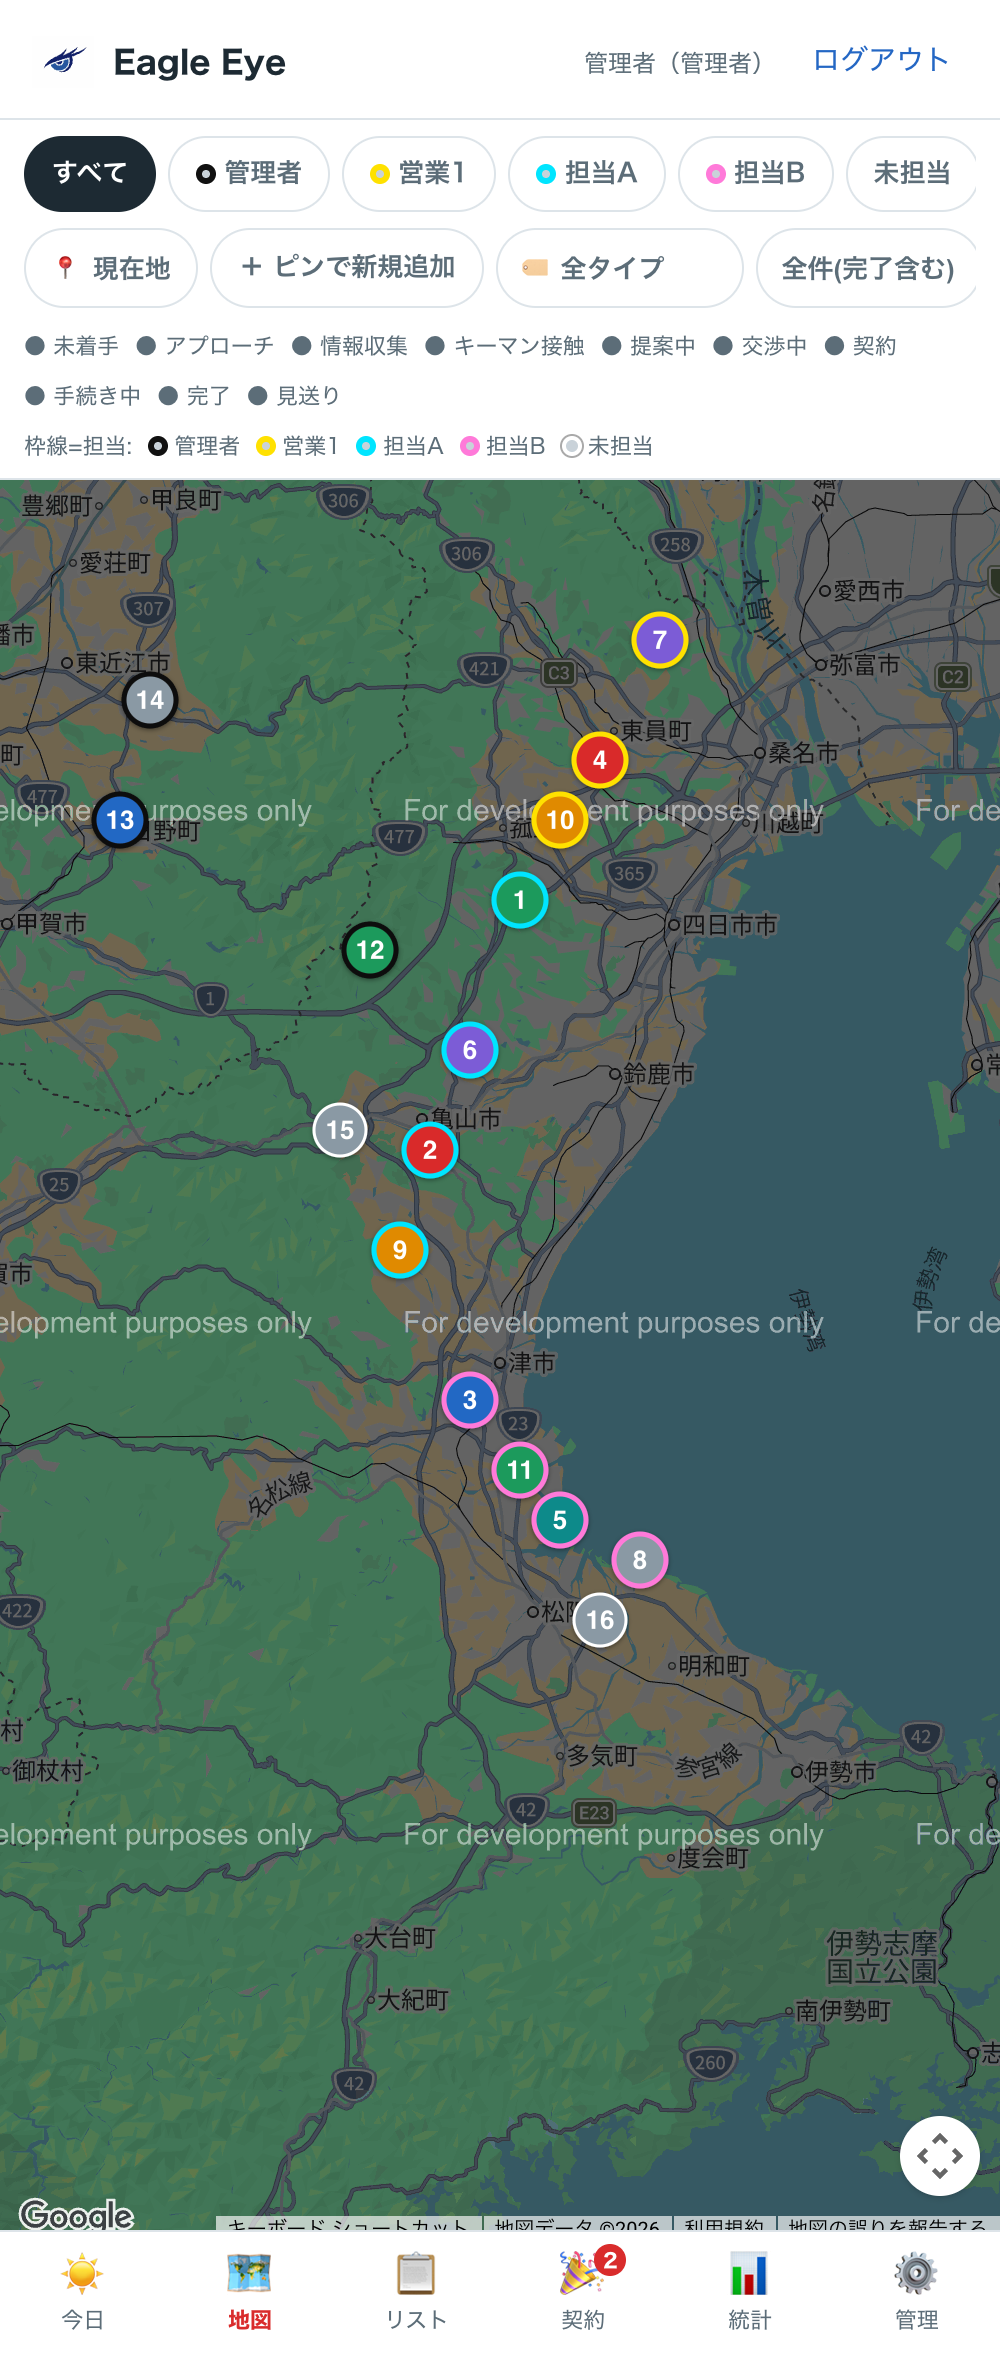The image size is (1000, 2360).
Task: Toggle the 担当B assignee filter
Action: tap(756, 174)
